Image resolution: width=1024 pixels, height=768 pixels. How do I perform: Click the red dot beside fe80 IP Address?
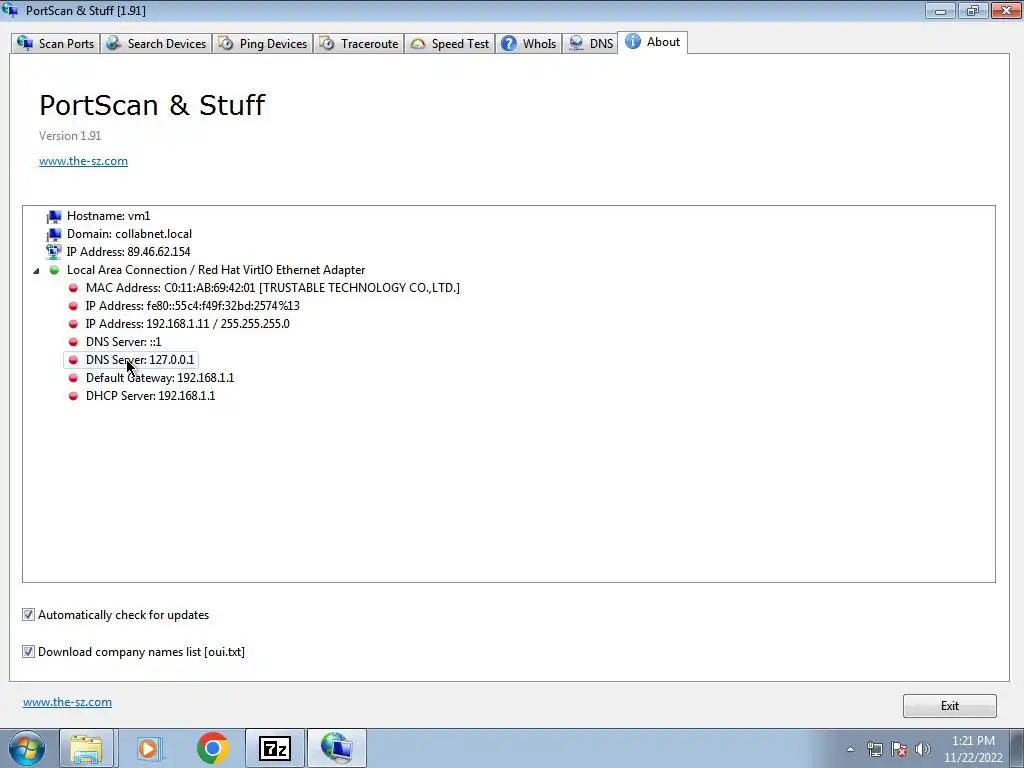(73, 306)
